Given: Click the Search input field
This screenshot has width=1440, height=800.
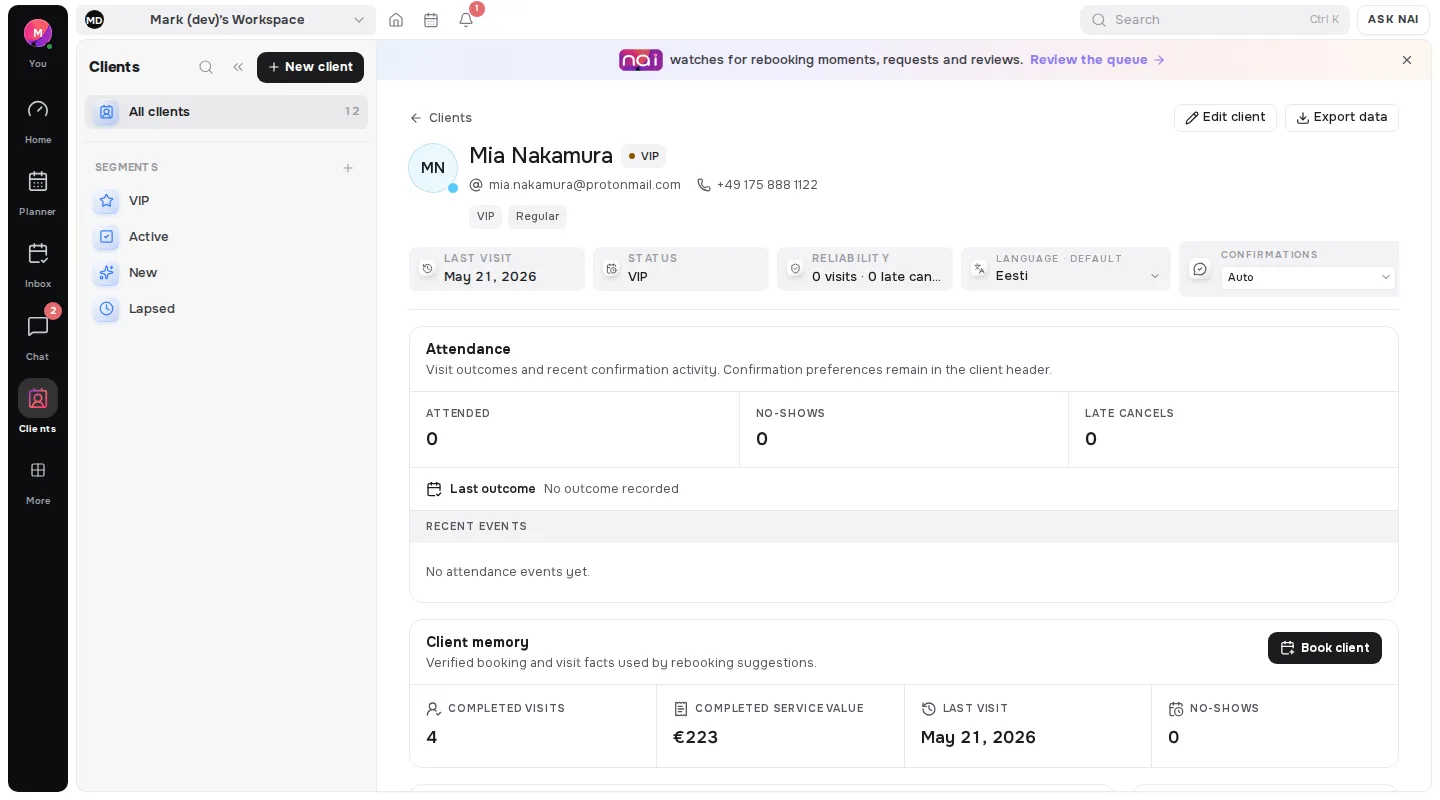Looking at the screenshot, I should coord(1215,20).
